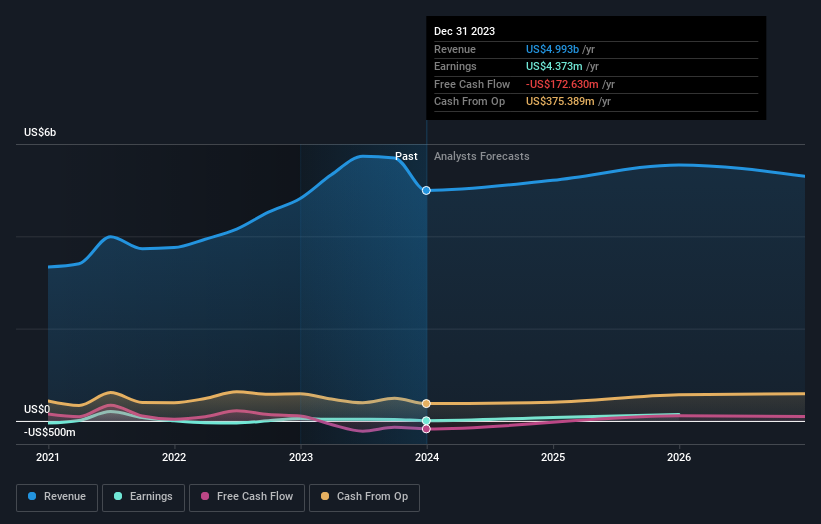The width and height of the screenshot is (821, 524).
Task: Click the US$0 y-axis label
Action: coord(37,409)
